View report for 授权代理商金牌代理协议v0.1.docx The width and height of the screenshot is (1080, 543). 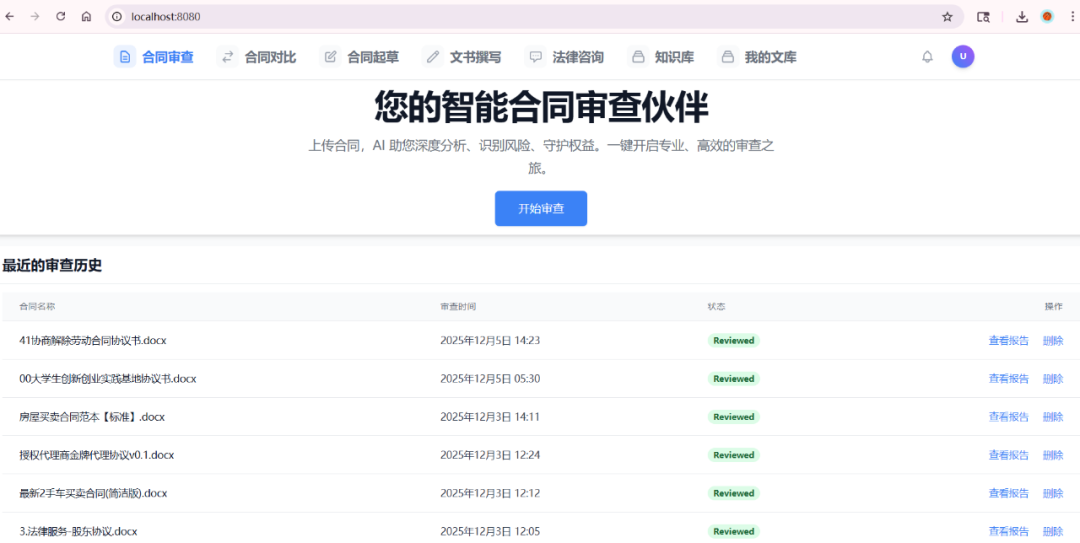(x=1009, y=455)
